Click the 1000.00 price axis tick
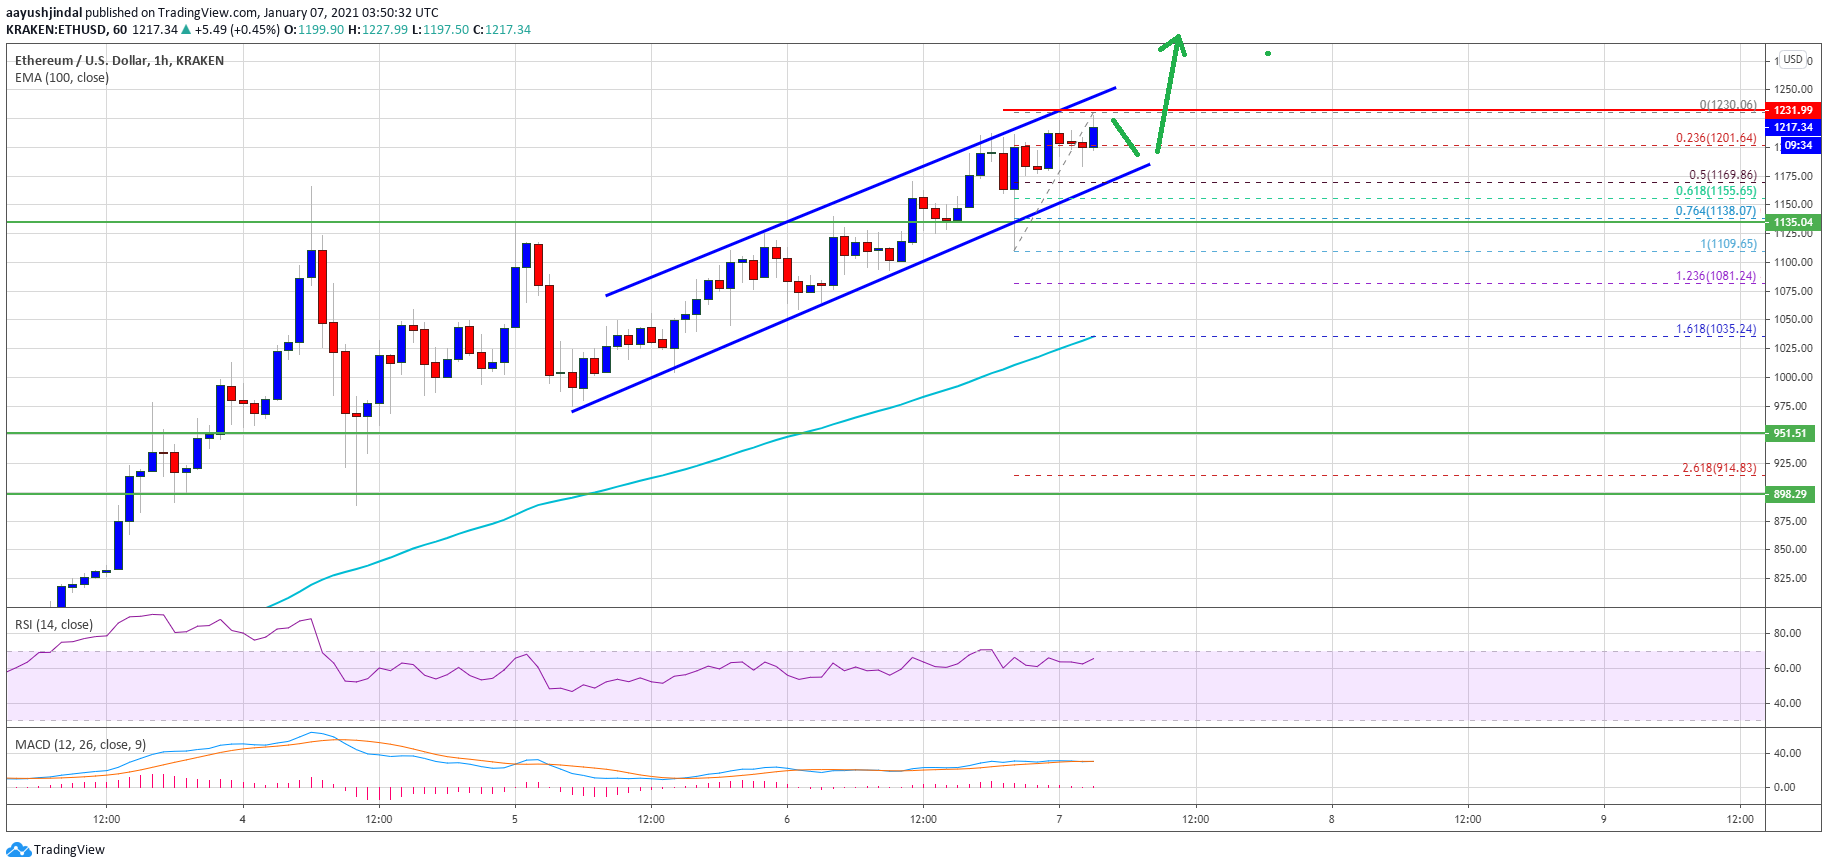 [x=1793, y=377]
